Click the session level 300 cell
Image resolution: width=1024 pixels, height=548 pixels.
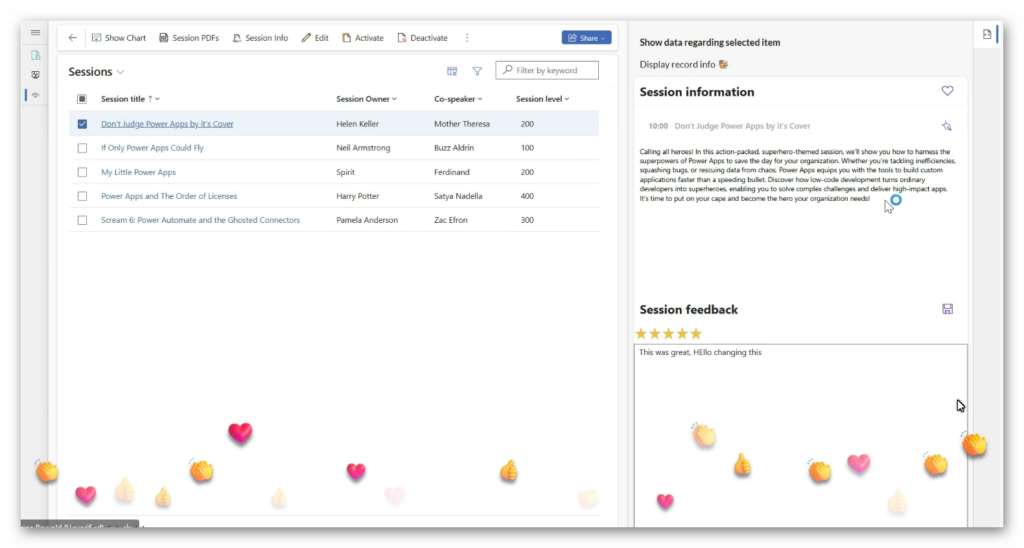527,220
